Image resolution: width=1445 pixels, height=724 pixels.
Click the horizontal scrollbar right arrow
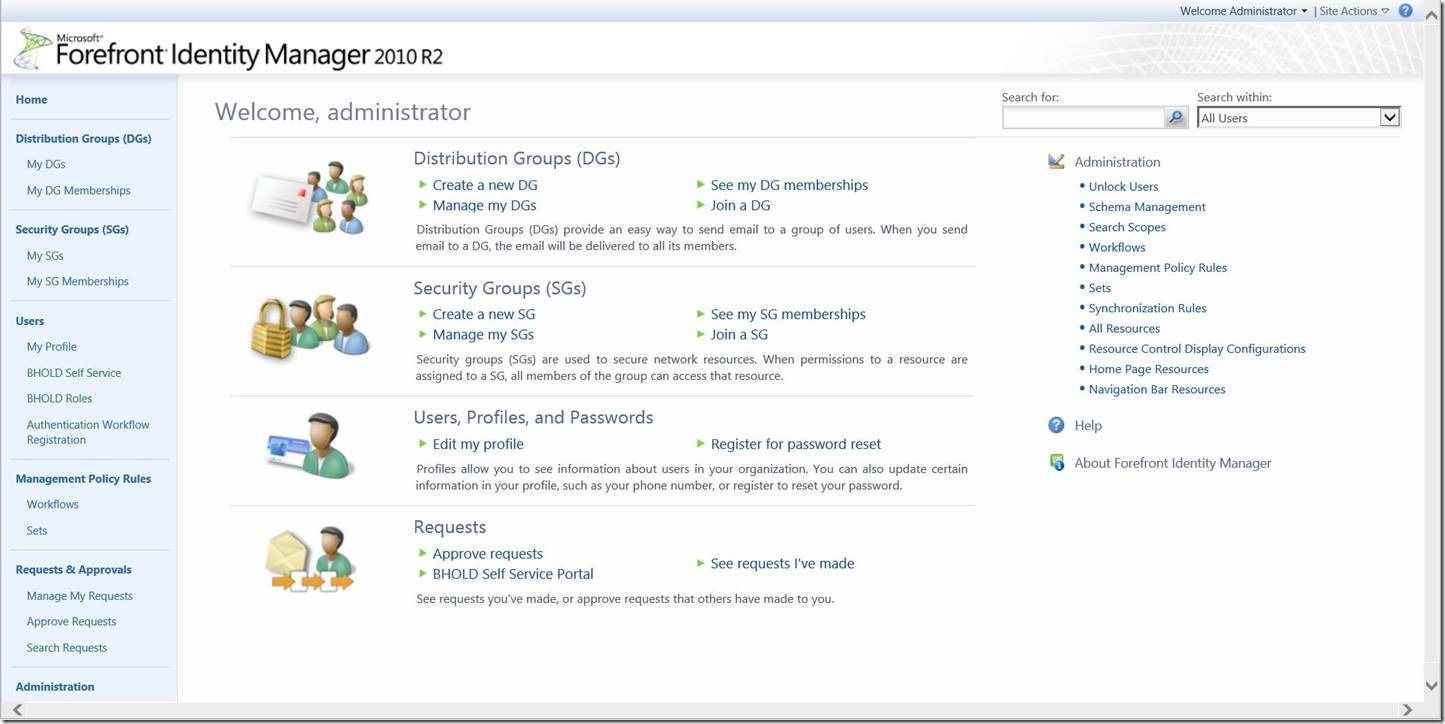[x=1407, y=710]
